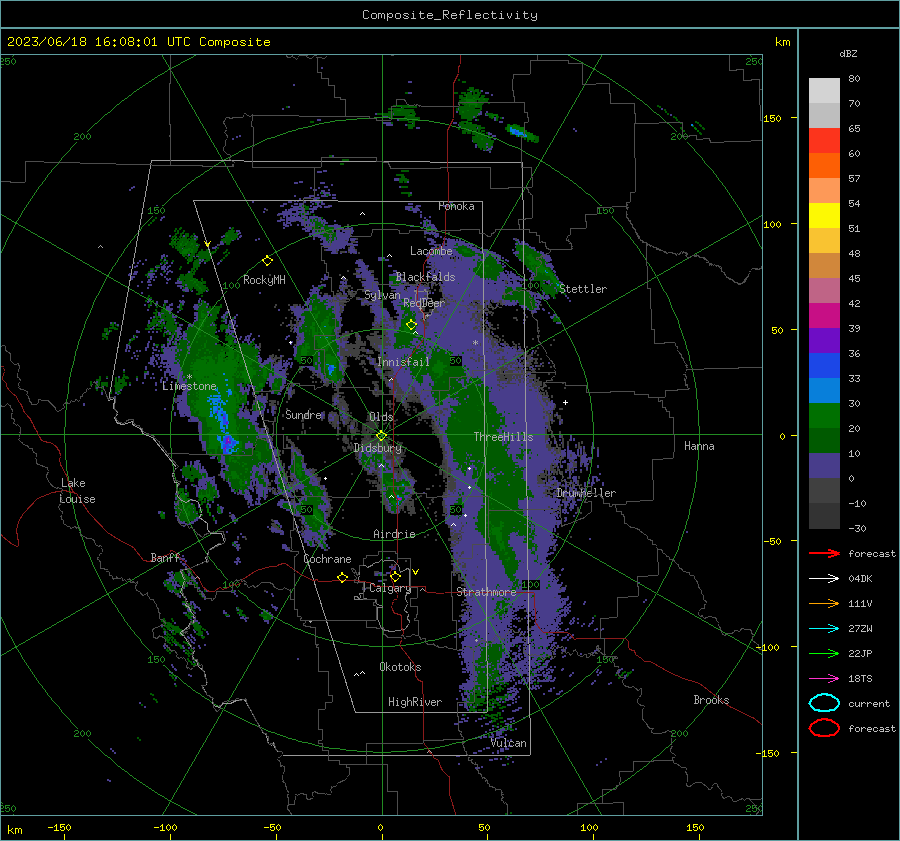Select the orange 111V arrow legend entry
The width and height of the screenshot is (900, 841).
(824, 603)
